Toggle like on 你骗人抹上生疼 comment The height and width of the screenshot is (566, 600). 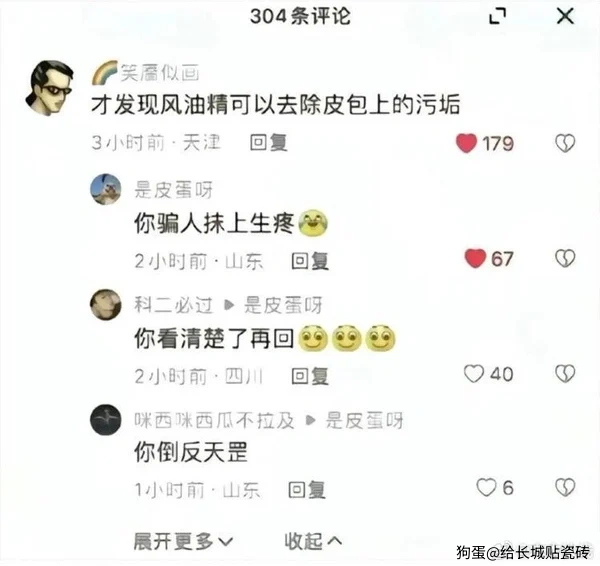pos(475,258)
